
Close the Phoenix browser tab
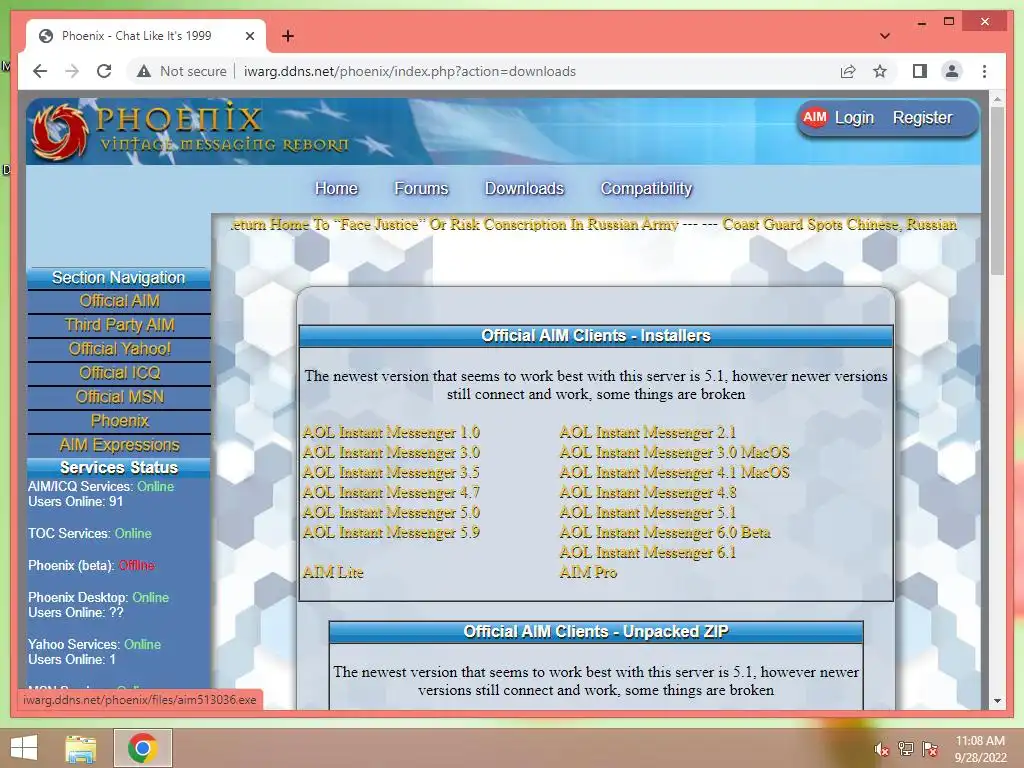click(x=249, y=36)
